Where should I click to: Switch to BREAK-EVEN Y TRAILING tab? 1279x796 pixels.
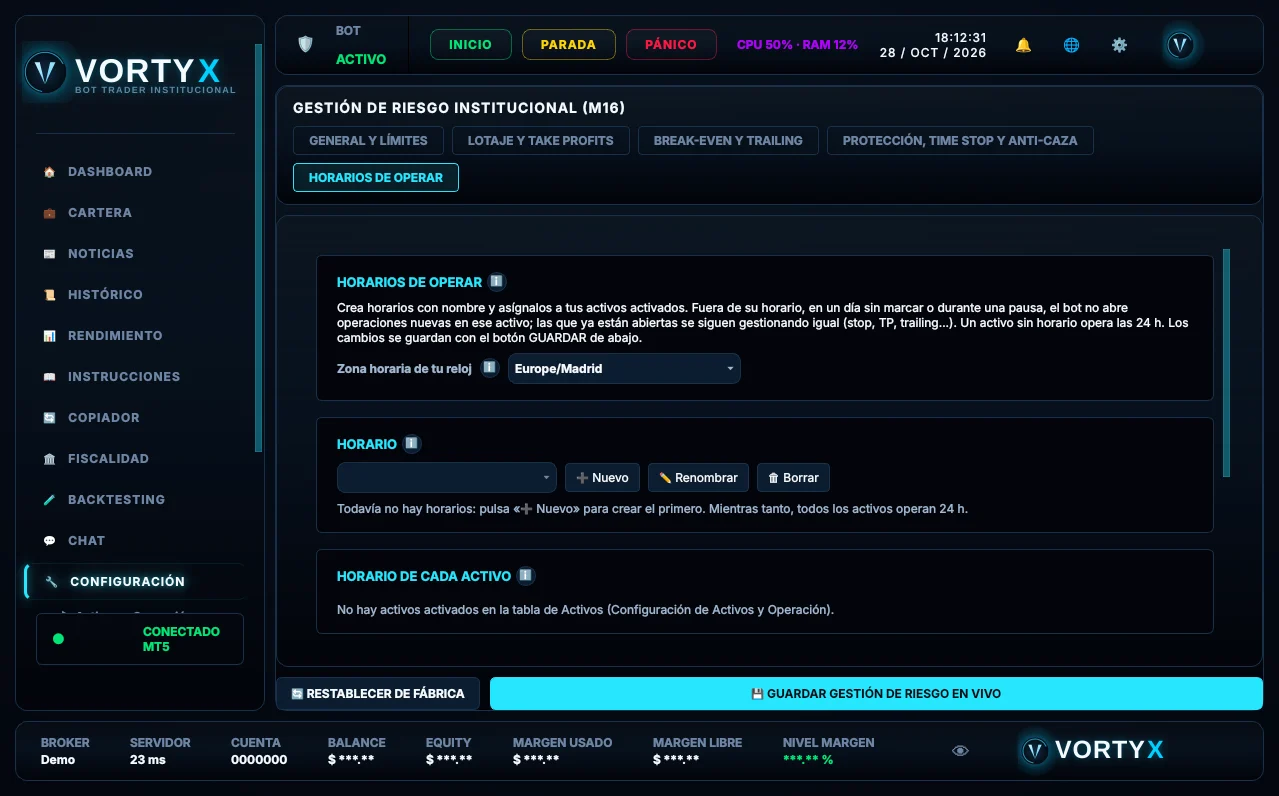(728, 141)
